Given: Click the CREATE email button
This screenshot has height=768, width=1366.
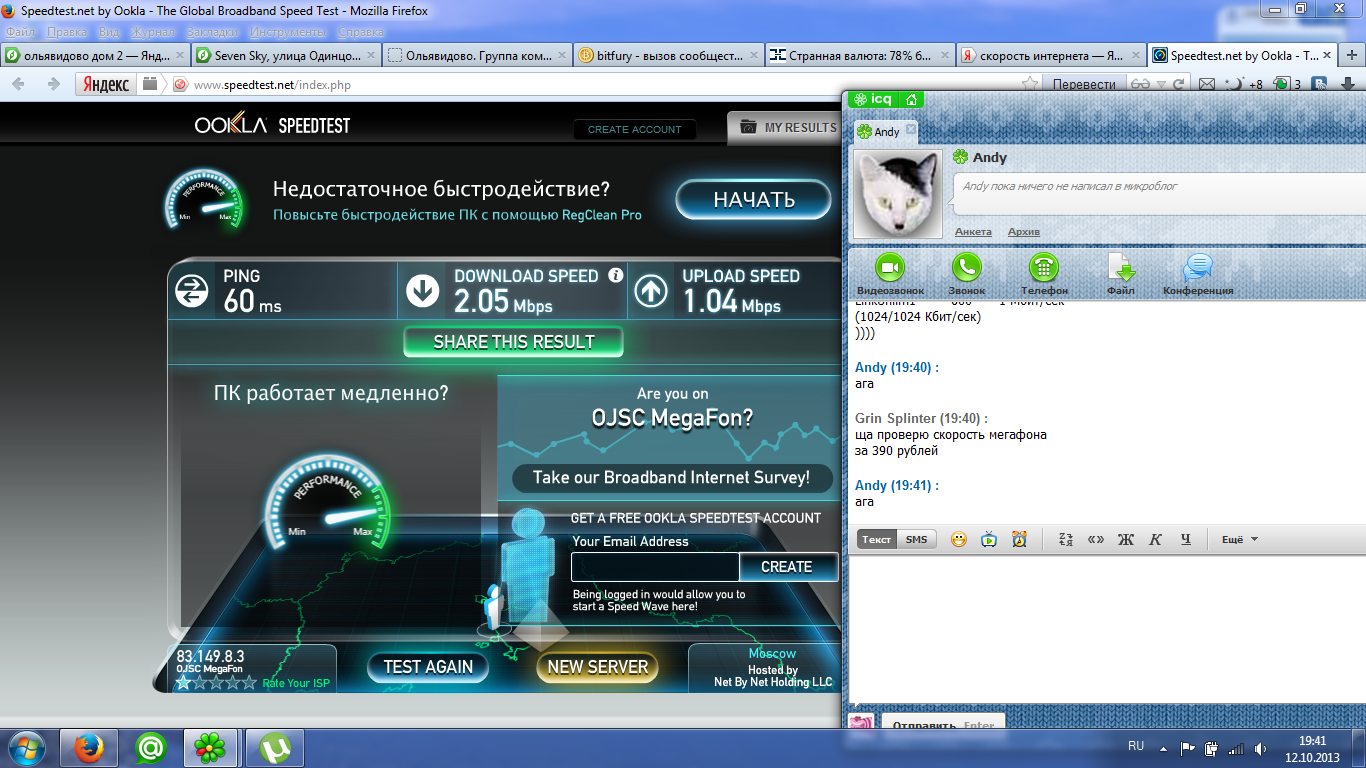Looking at the screenshot, I should (787, 566).
